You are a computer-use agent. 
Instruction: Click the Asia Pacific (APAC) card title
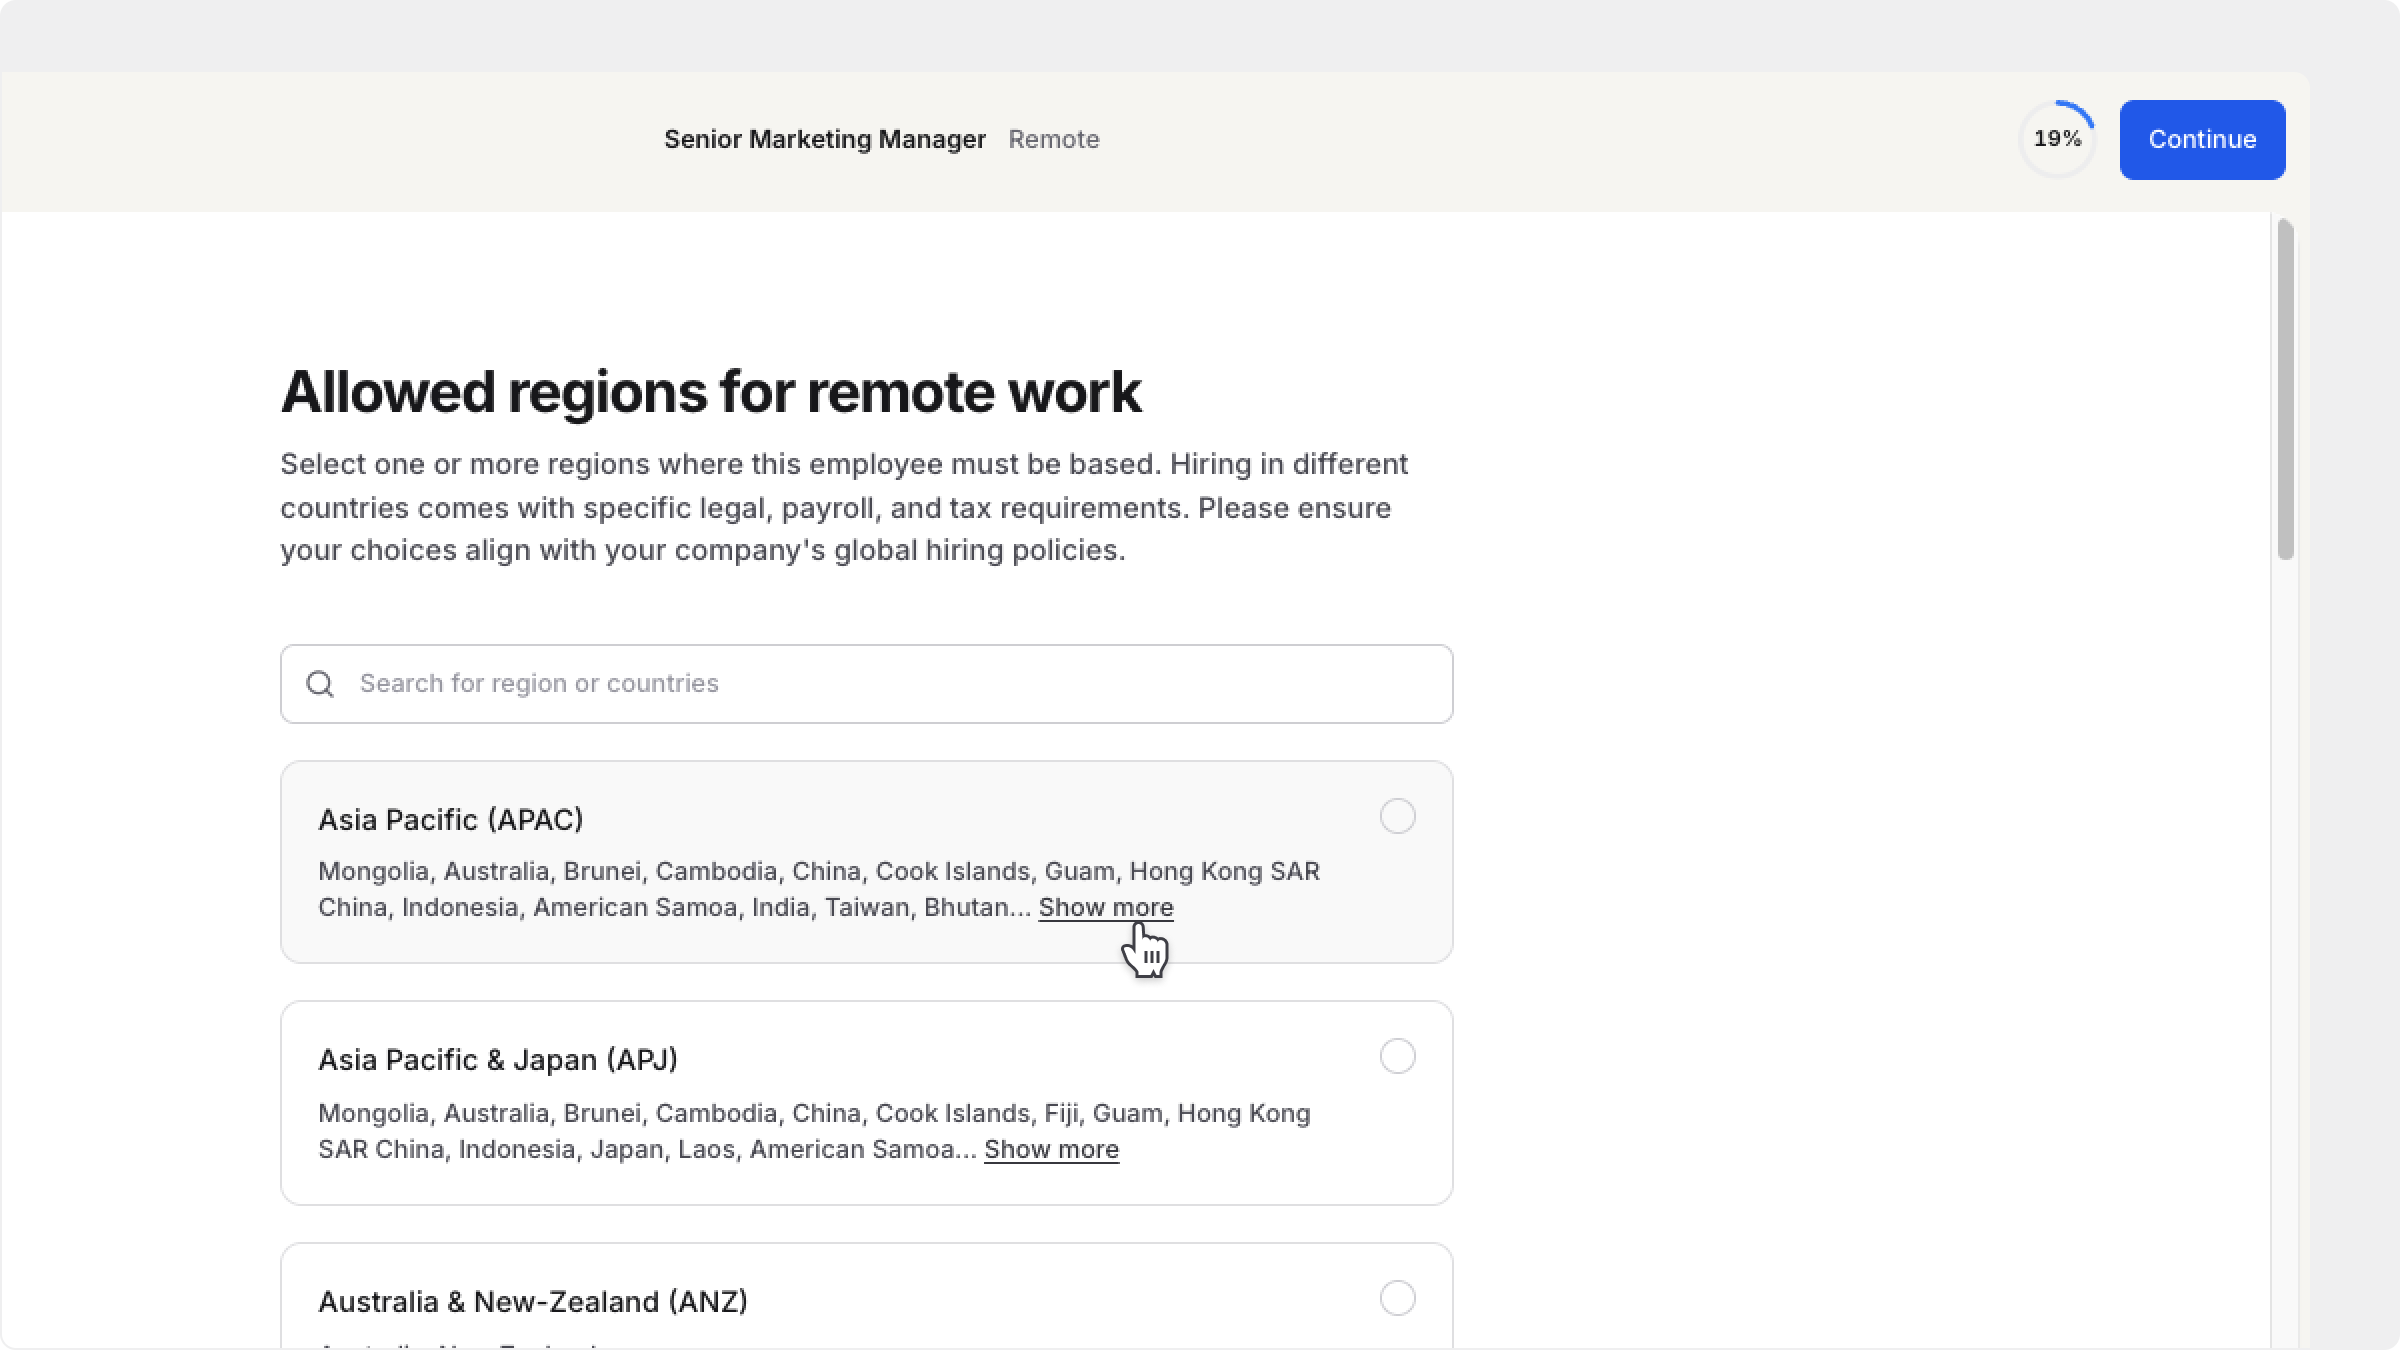click(x=451, y=820)
